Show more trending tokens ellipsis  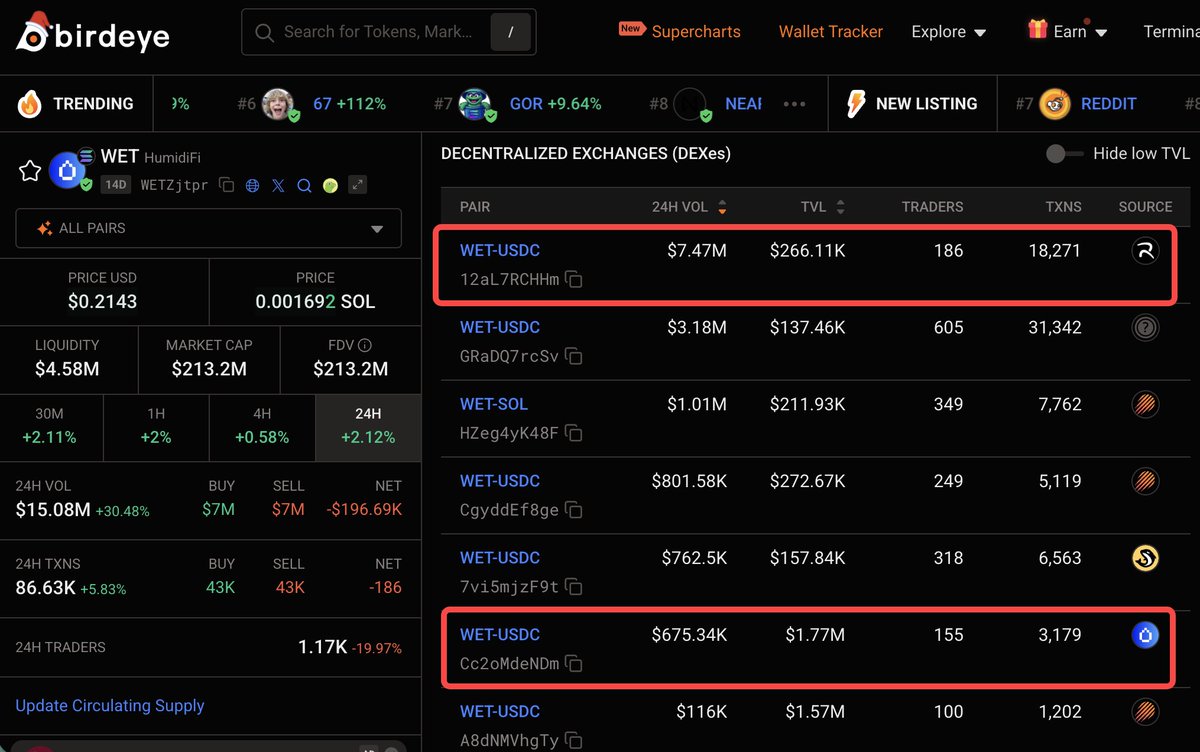(x=795, y=104)
